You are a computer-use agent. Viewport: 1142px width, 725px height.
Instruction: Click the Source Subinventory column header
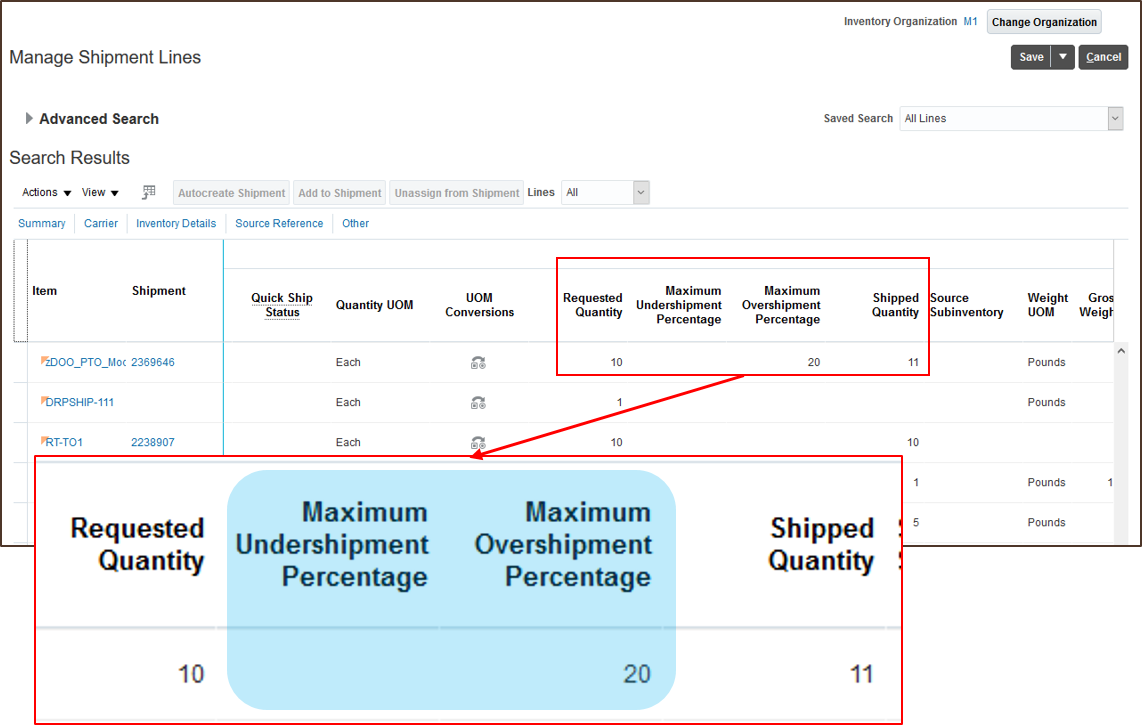click(x=966, y=305)
